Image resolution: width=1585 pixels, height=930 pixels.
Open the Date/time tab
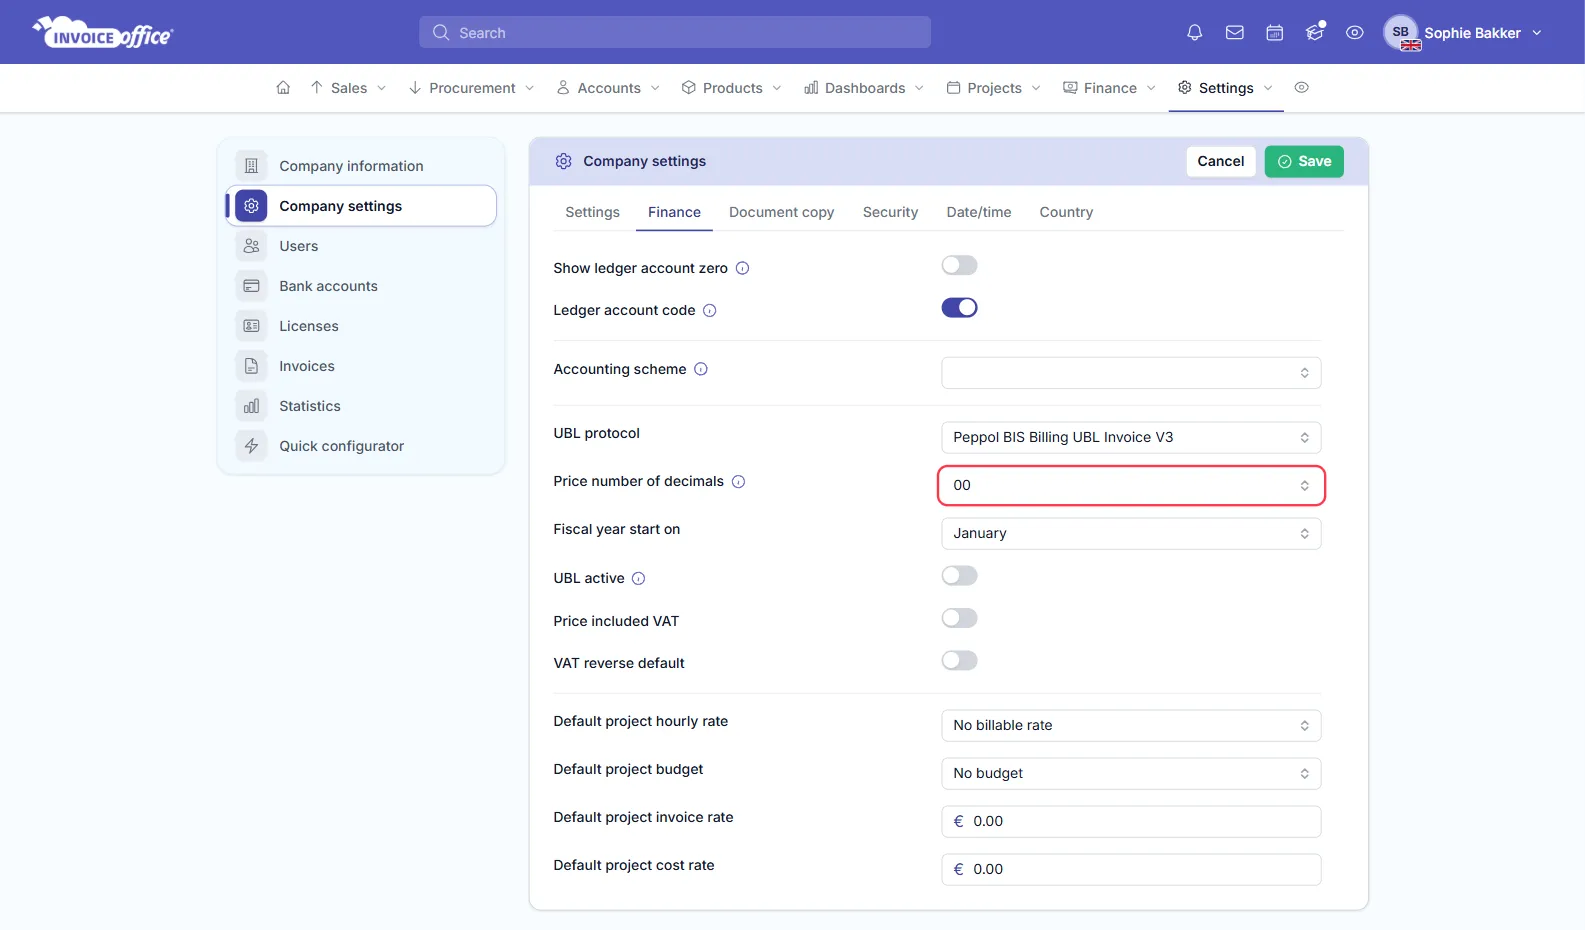pyautogui.click(x=979, y=212)
